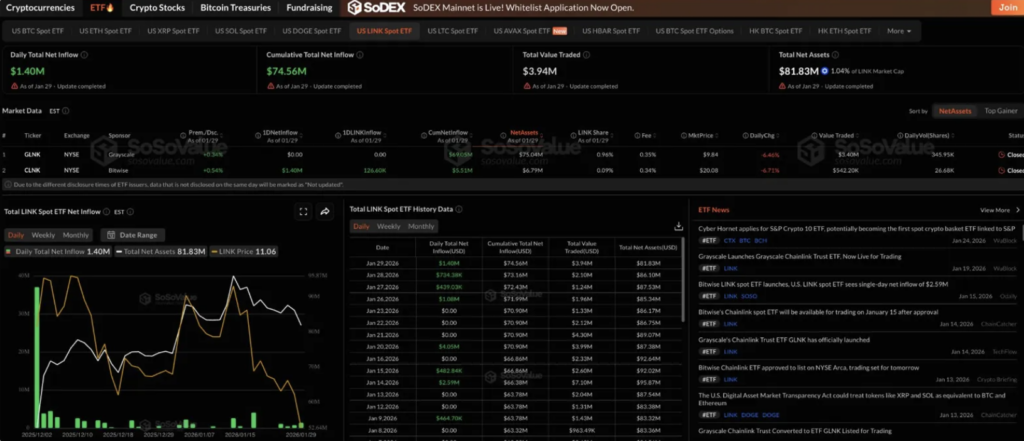This screenshot has height=441, width=1024.
Task: Open the Fundraising tab
Action: pos(310,8)
